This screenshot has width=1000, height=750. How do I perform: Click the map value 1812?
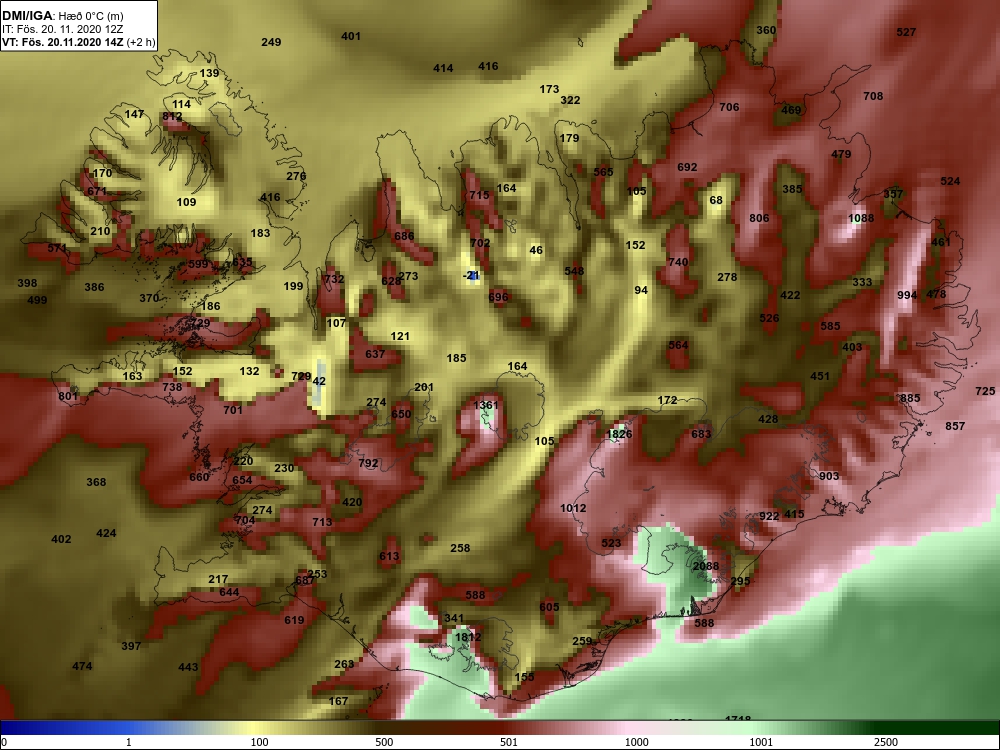coord(468,636)
